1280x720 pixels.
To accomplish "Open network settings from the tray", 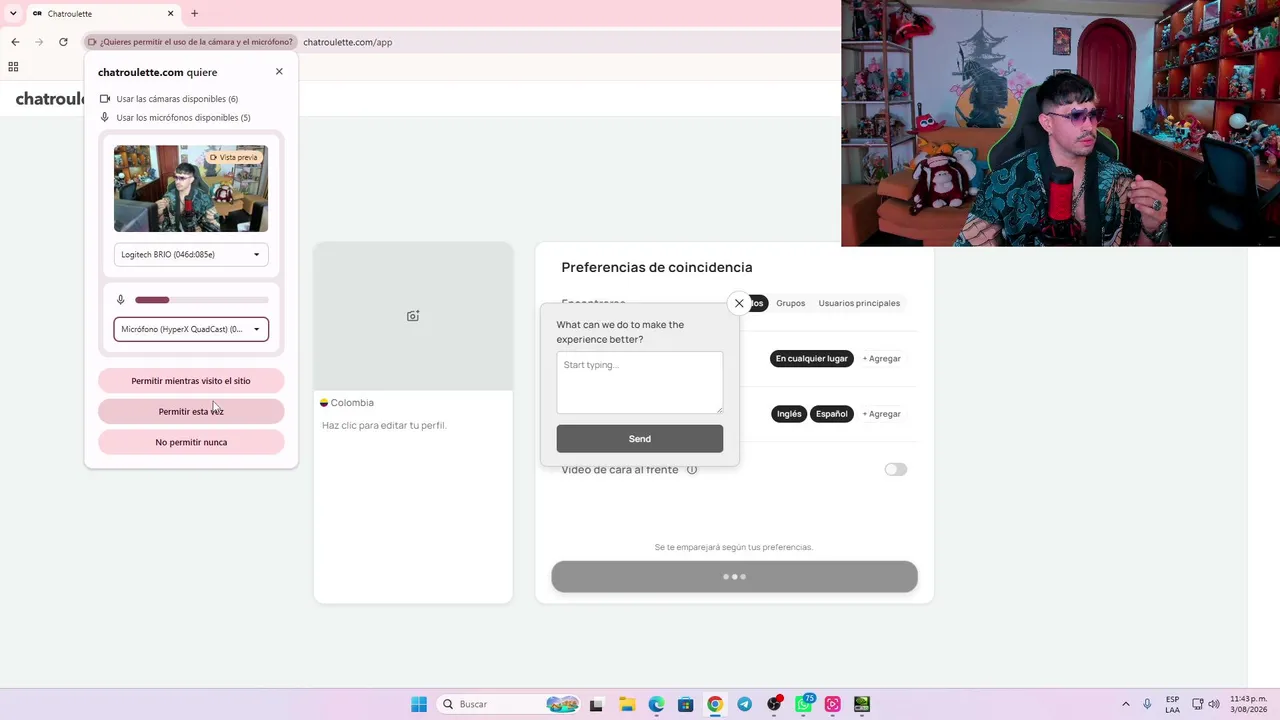I will (x=1198, y=704).
